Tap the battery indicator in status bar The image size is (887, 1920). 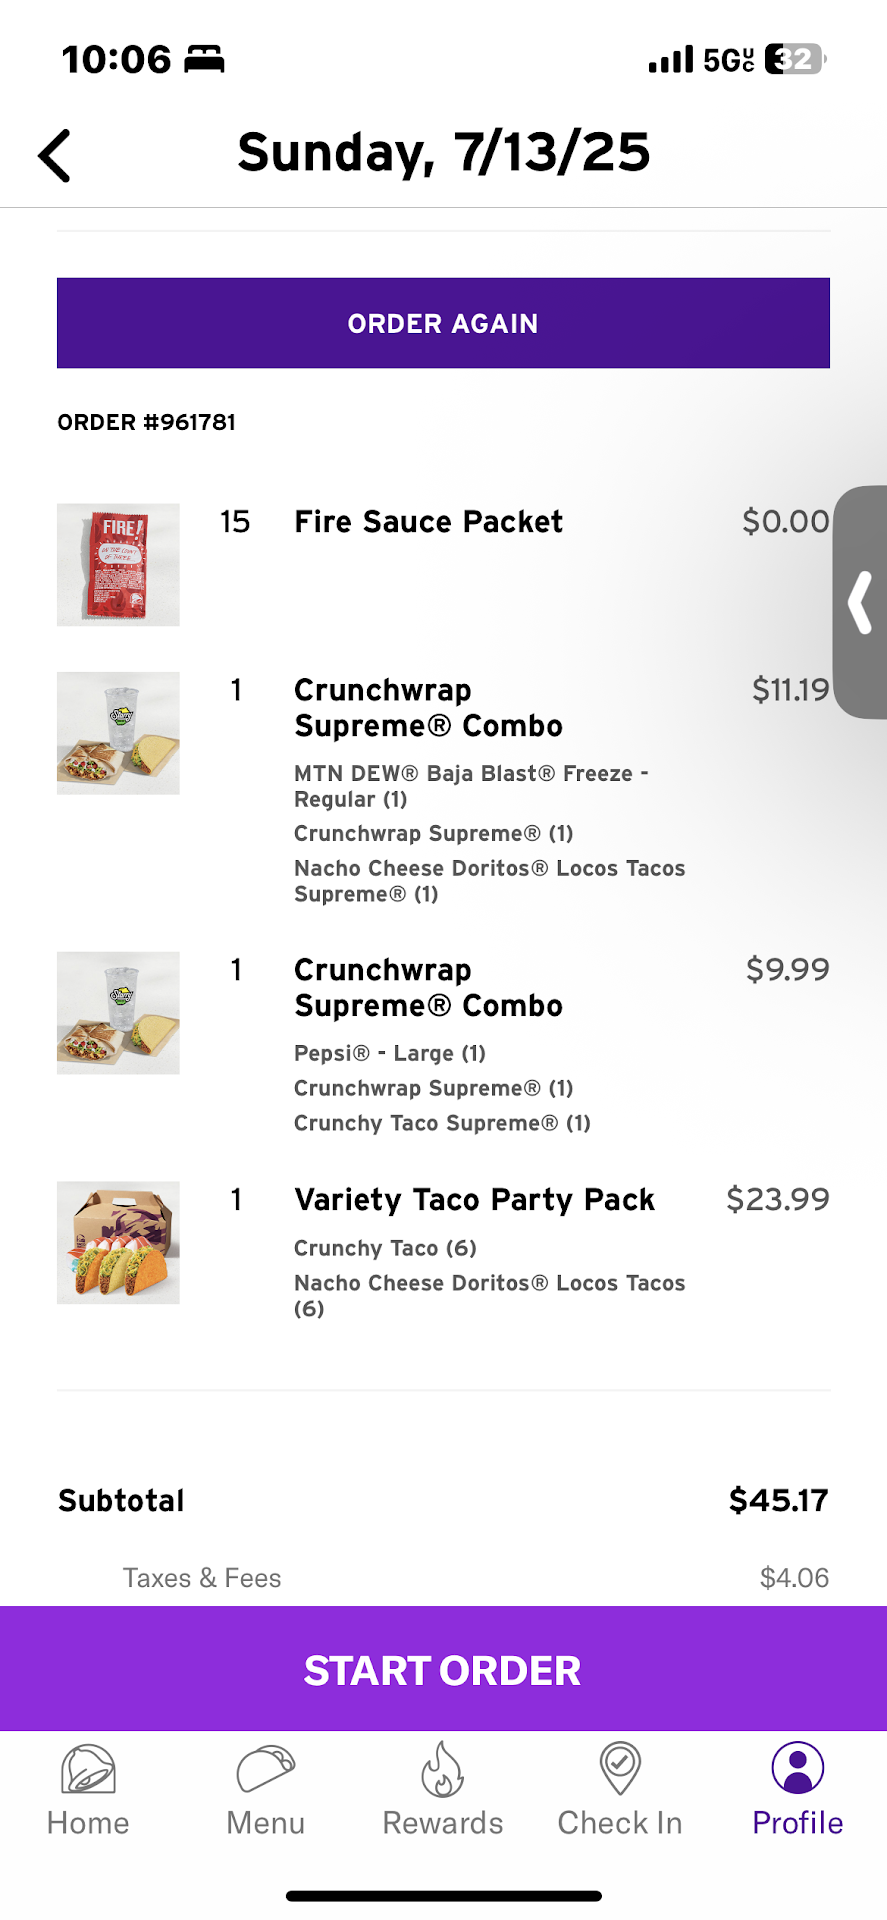click(x=794, y=60)
